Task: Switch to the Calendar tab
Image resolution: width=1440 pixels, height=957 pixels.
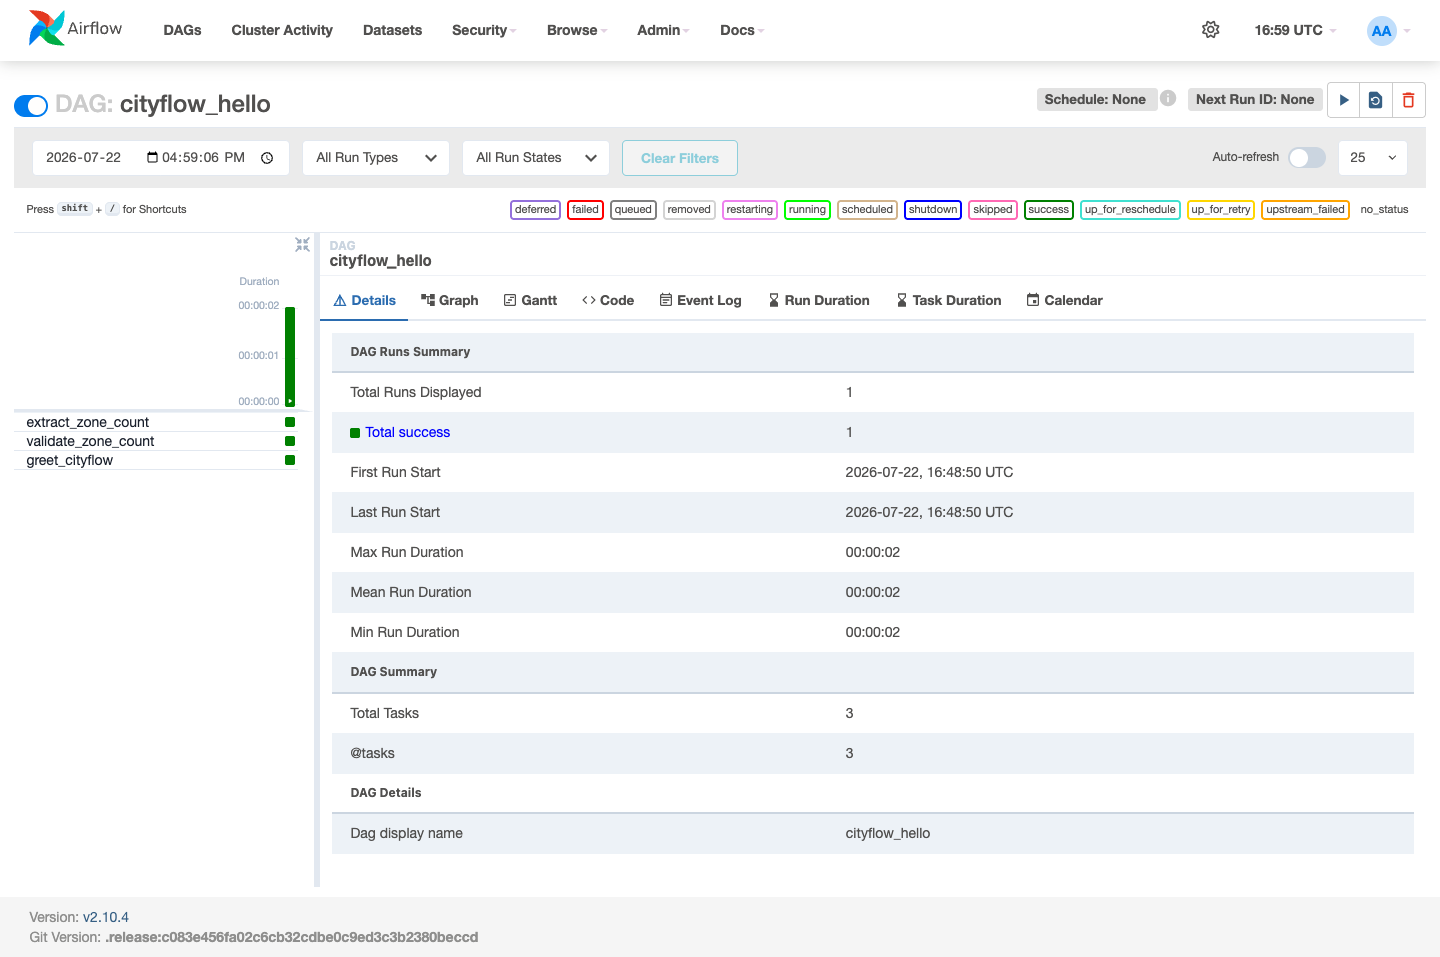Action: [1065, 300]
